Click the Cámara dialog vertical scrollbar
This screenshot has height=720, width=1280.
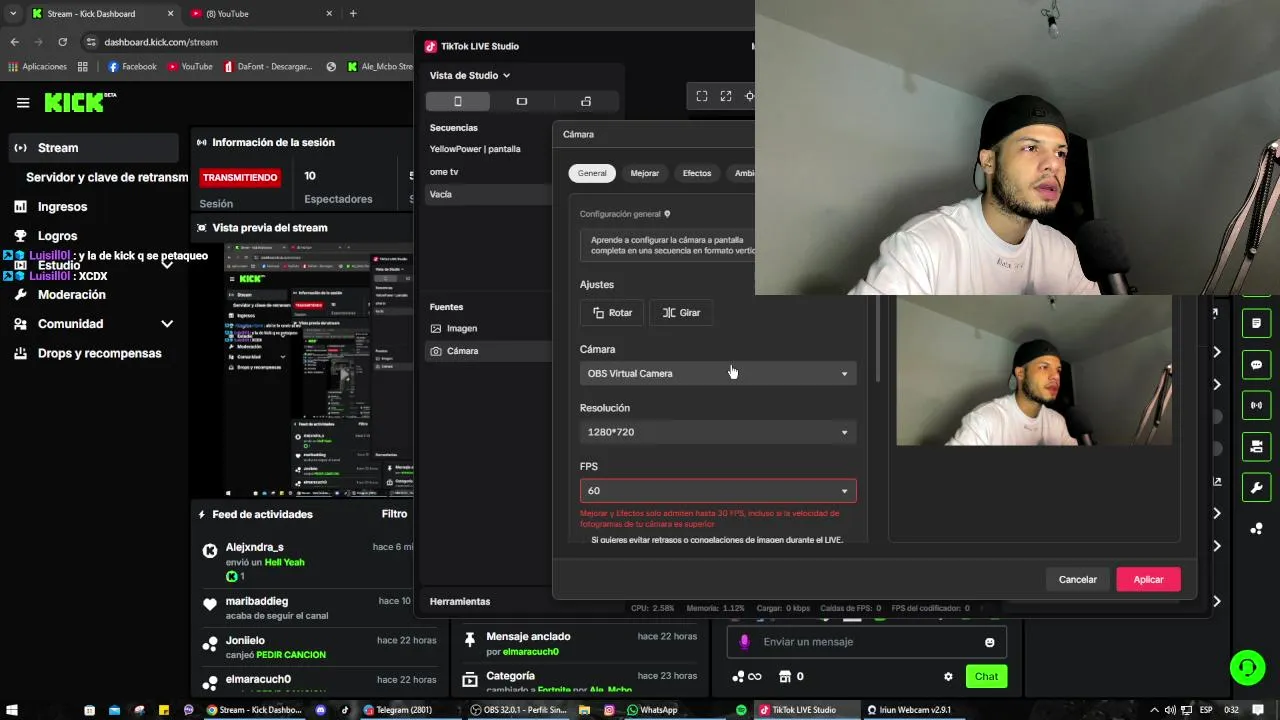pos(878,338)
